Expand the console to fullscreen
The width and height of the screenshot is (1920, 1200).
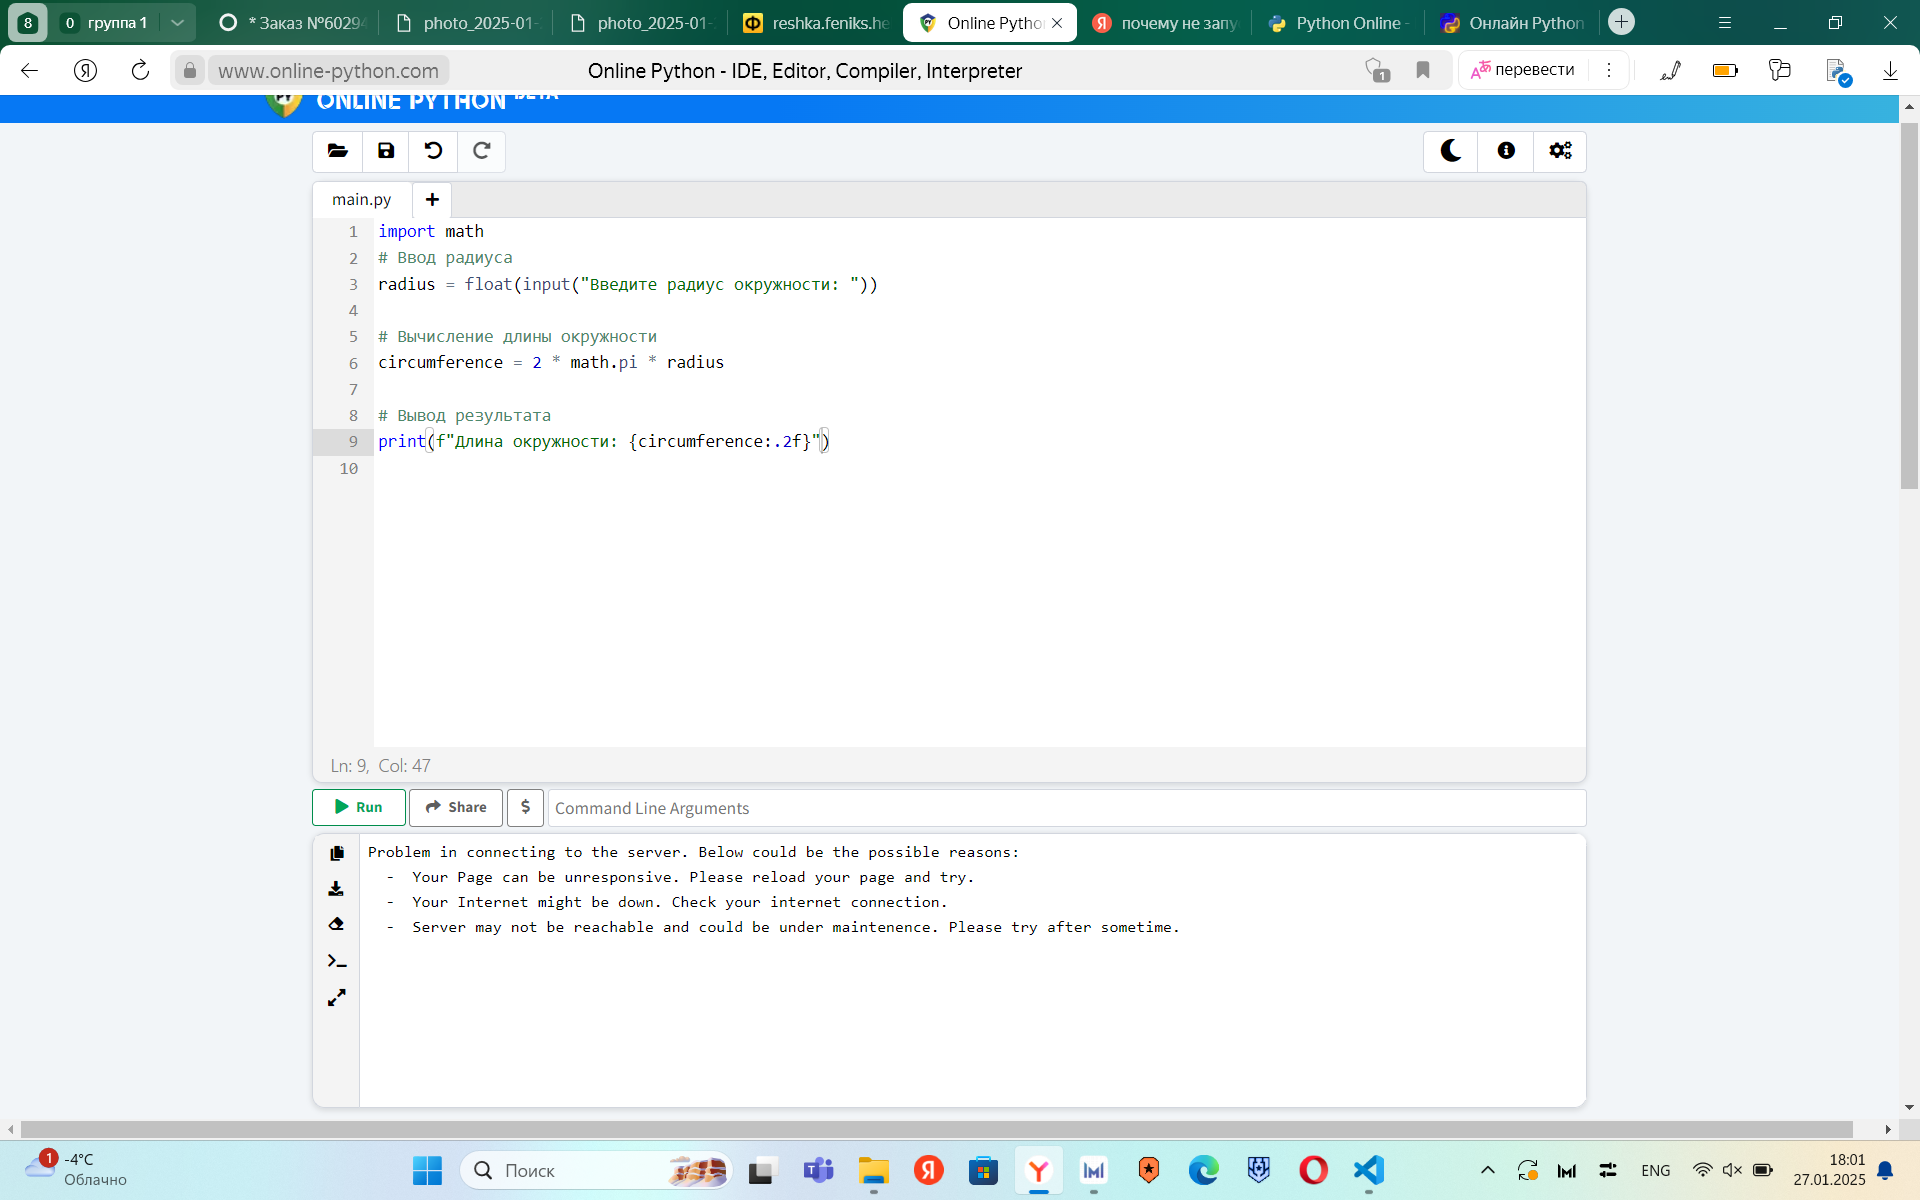point(337,998)
